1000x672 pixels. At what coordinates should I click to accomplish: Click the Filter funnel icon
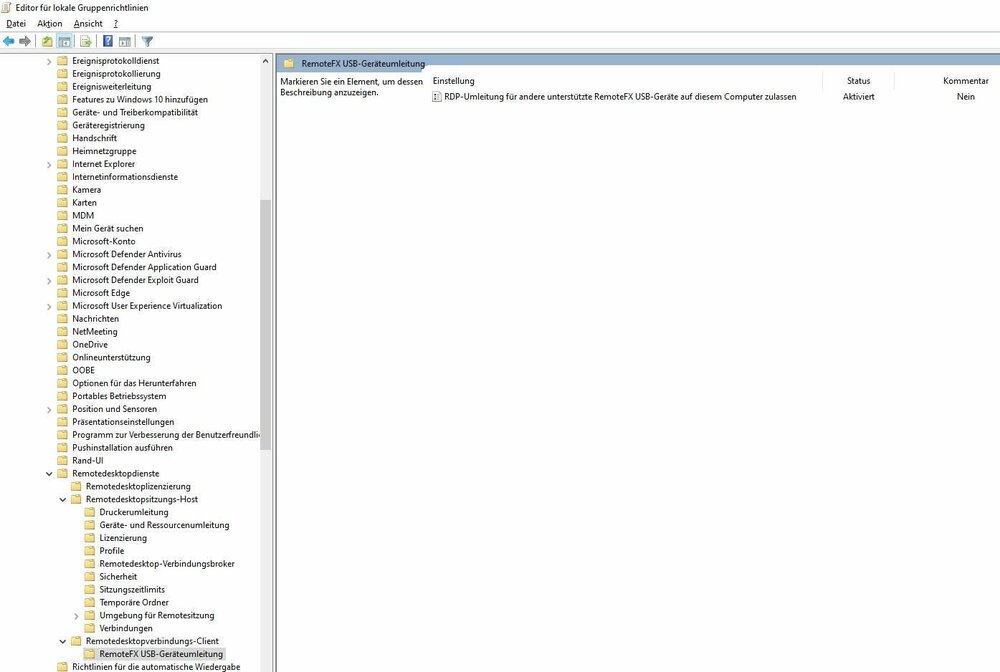click(x=147, y=41)
